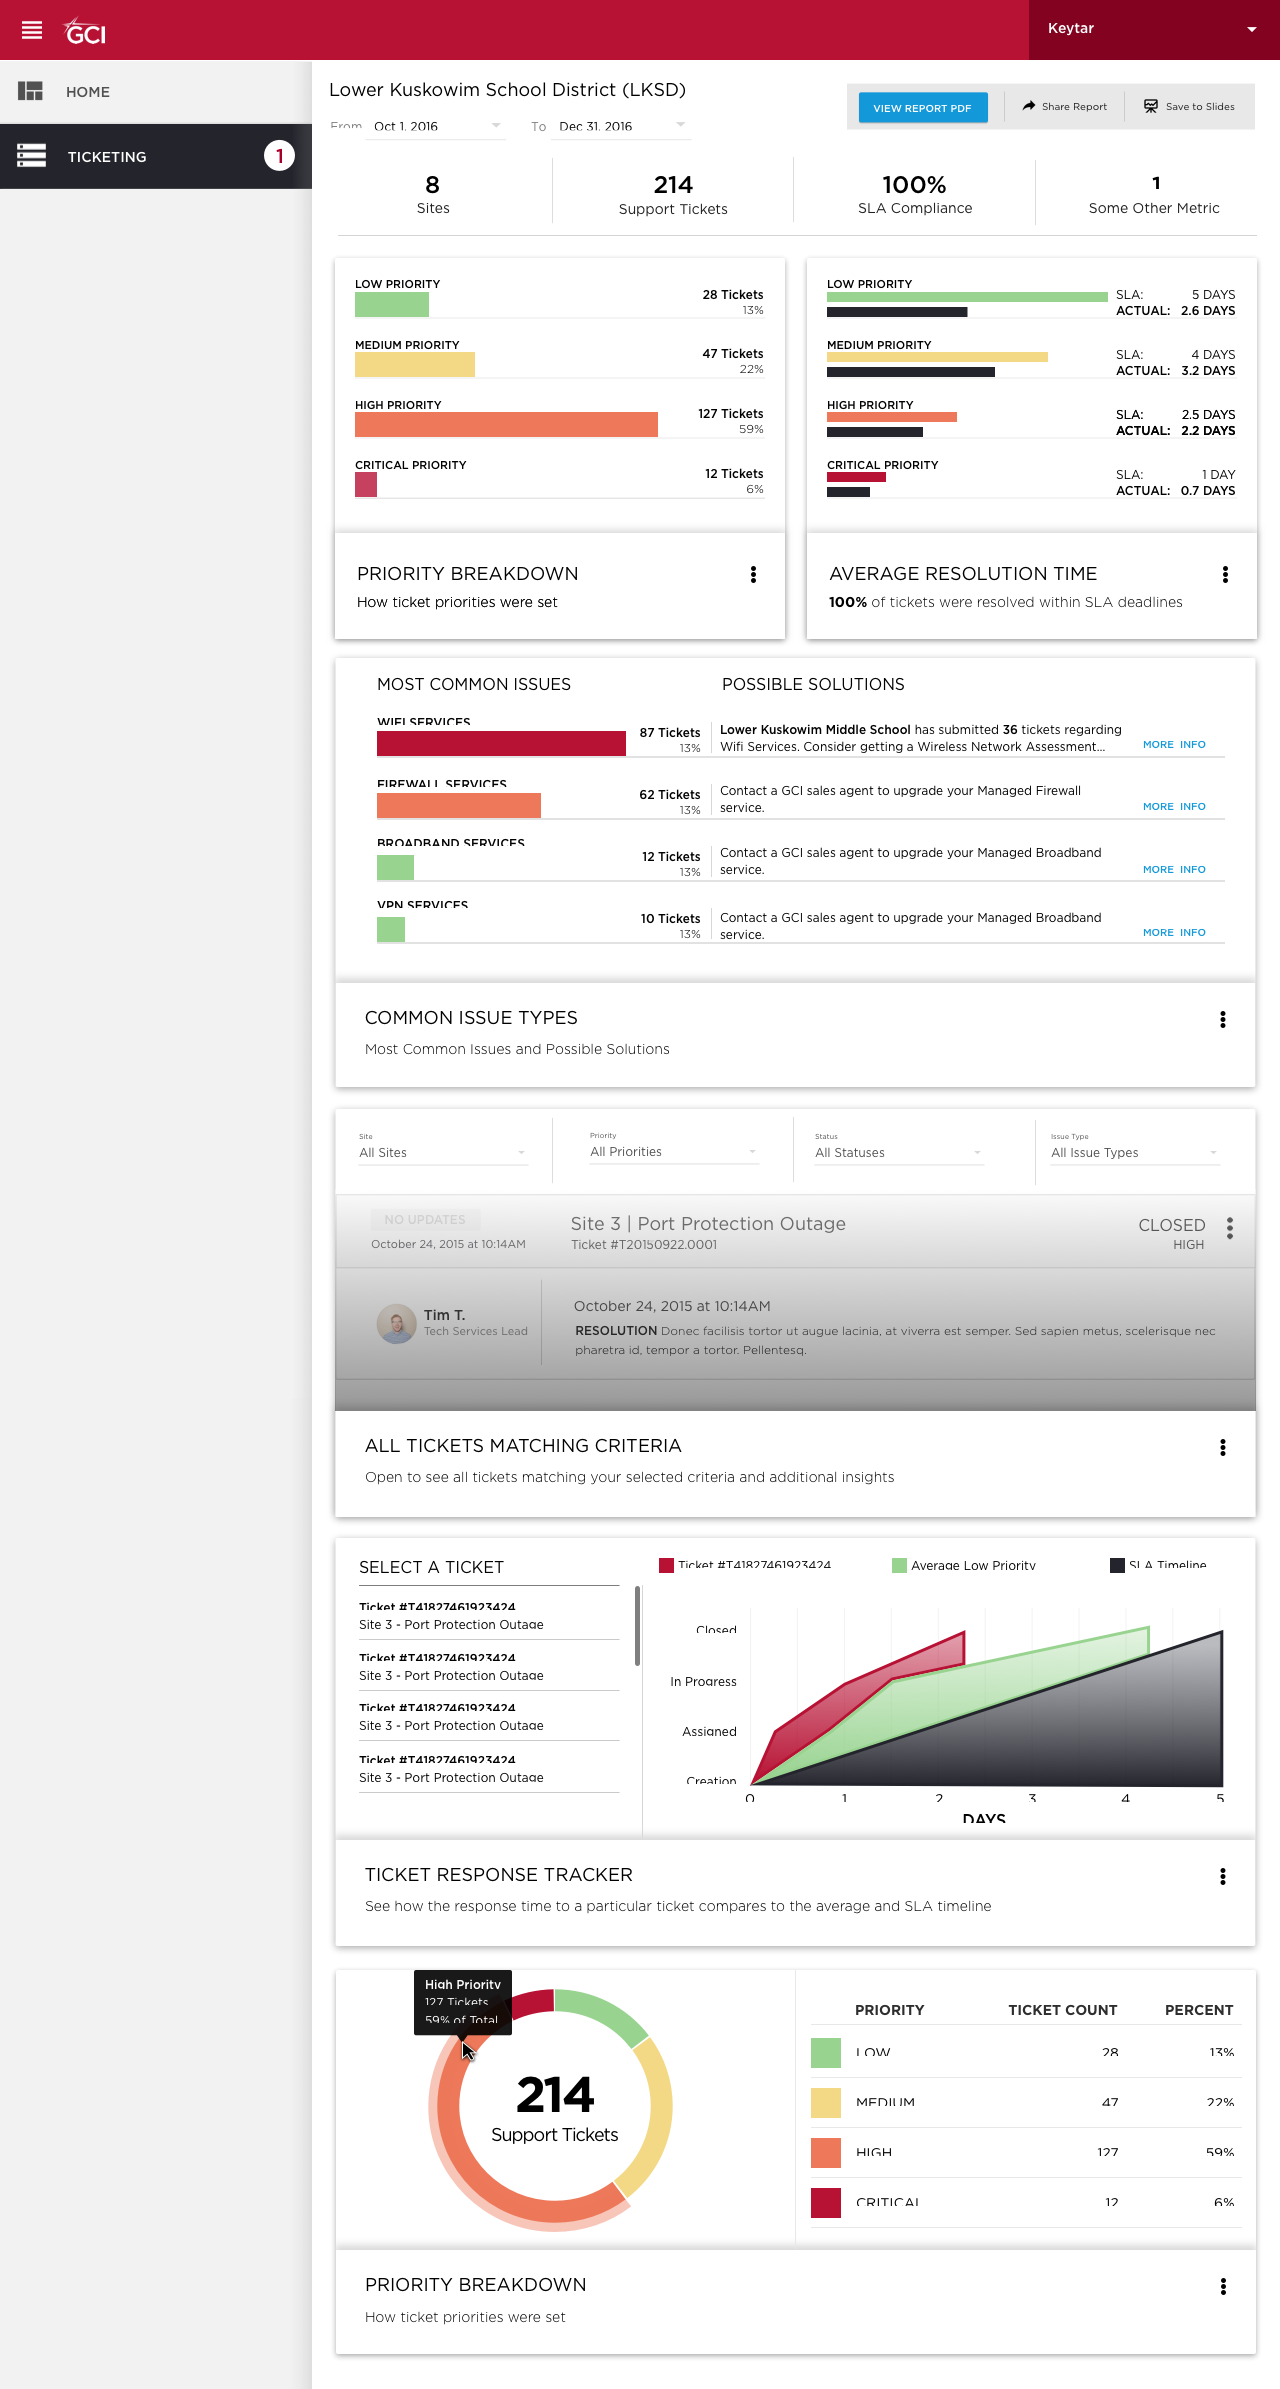Click the red Critical swatch in the priority table
Screen dimensions: 1280x2389
(826, 2202)
